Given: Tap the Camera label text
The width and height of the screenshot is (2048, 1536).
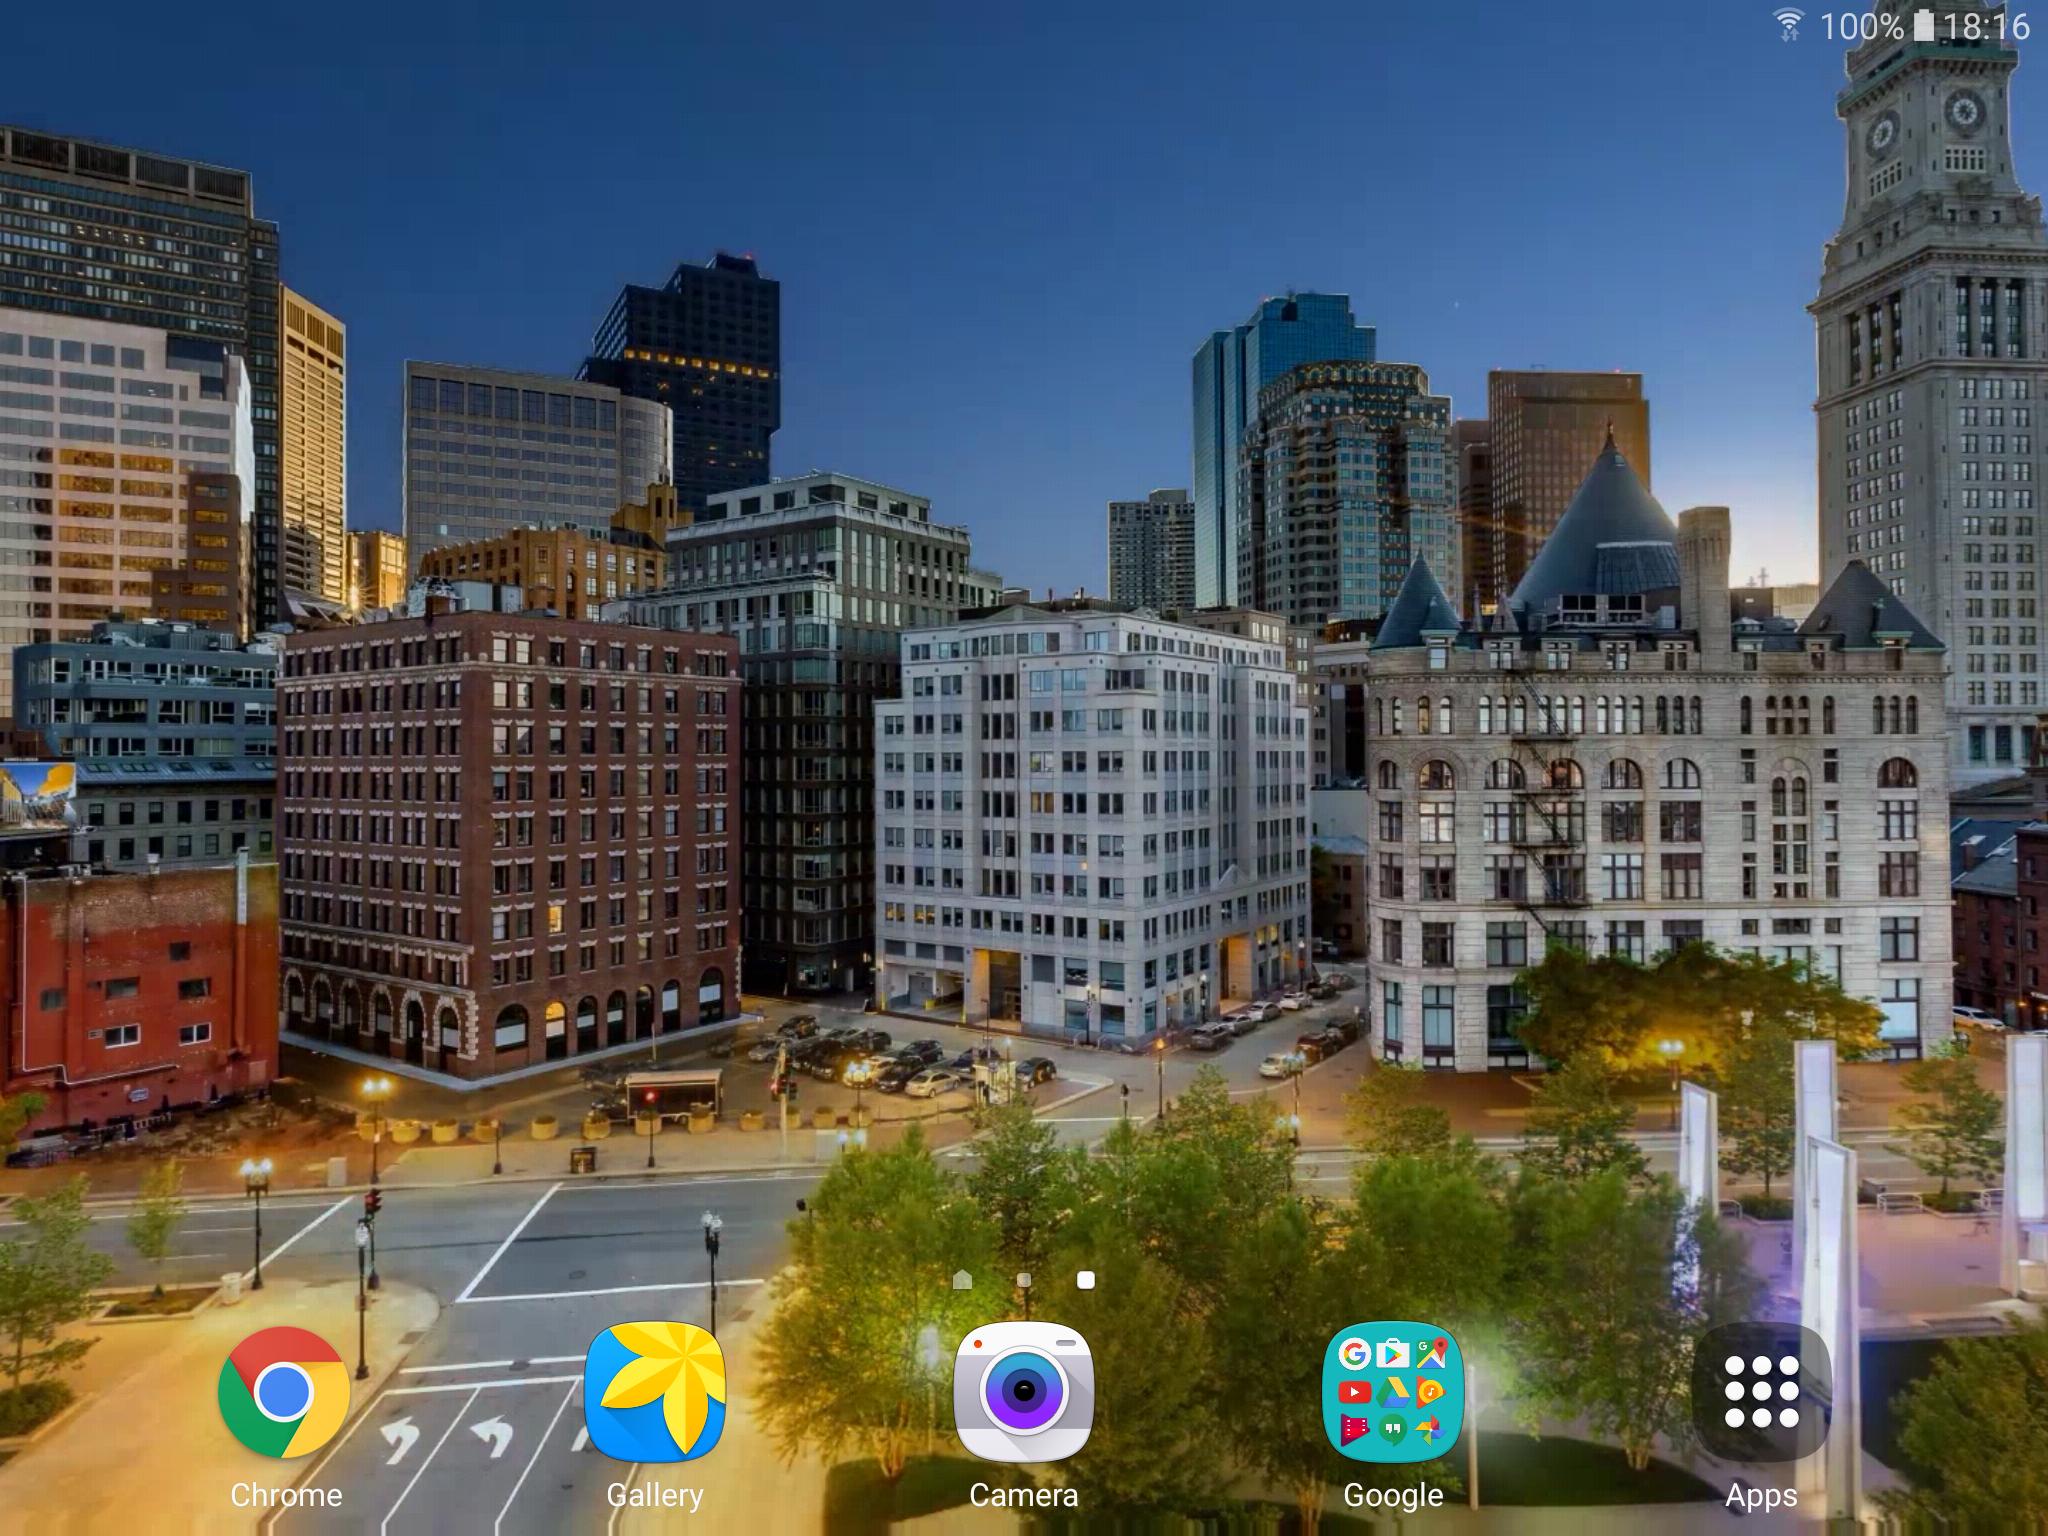Looking at the screenshot, I should pyautogui.click(x=1024, y=1495).
